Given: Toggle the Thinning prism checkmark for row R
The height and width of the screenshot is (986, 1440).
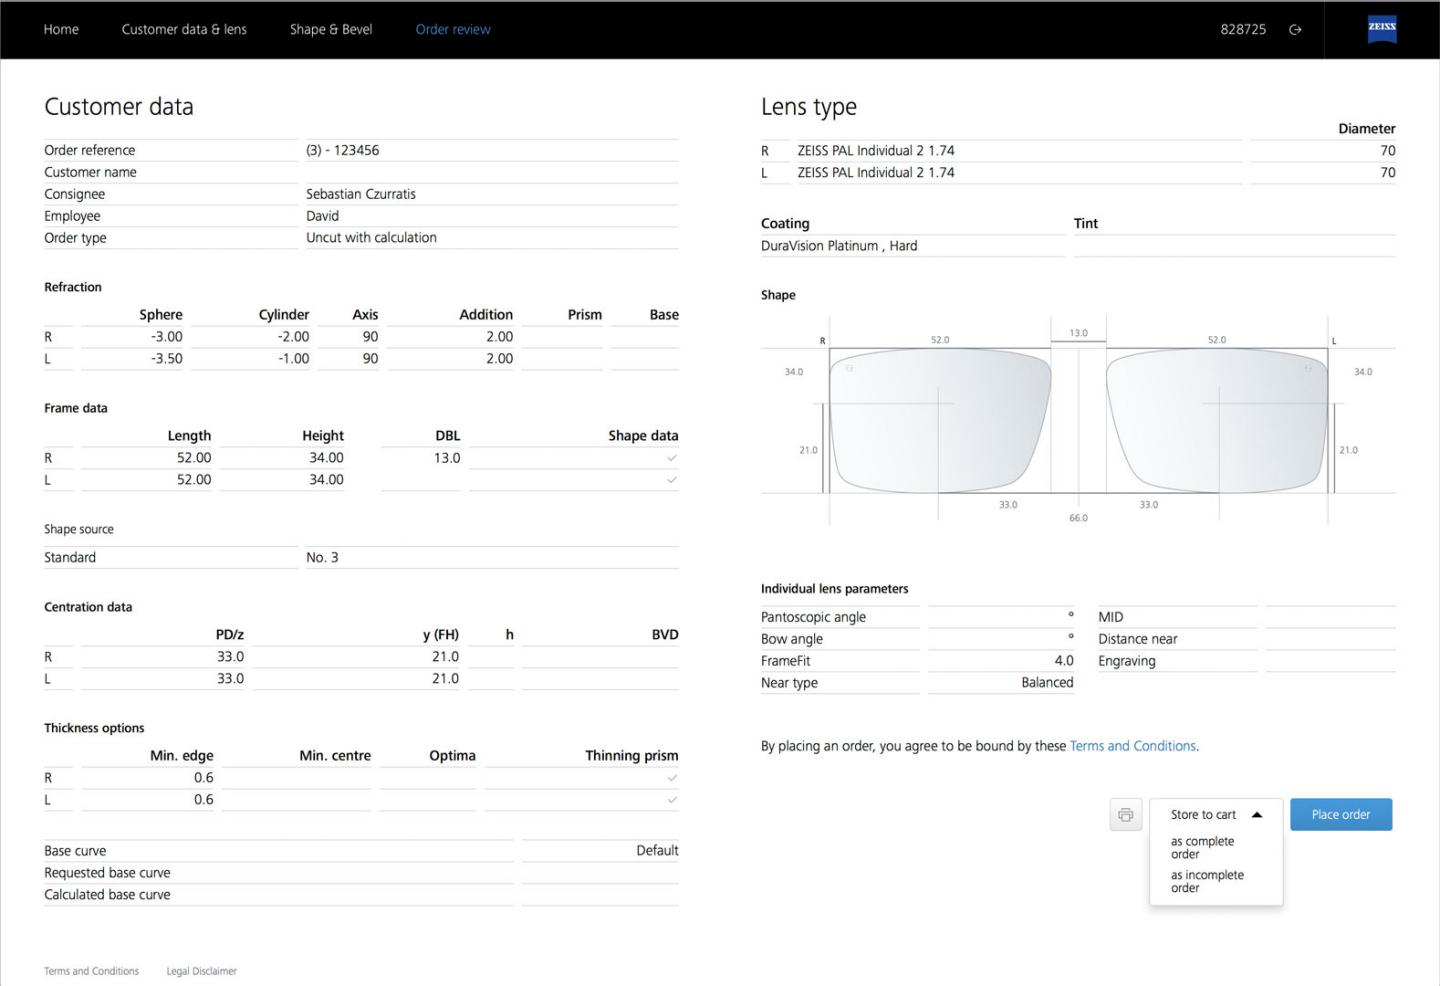Looking at the screenshot, I should point(672,777).
